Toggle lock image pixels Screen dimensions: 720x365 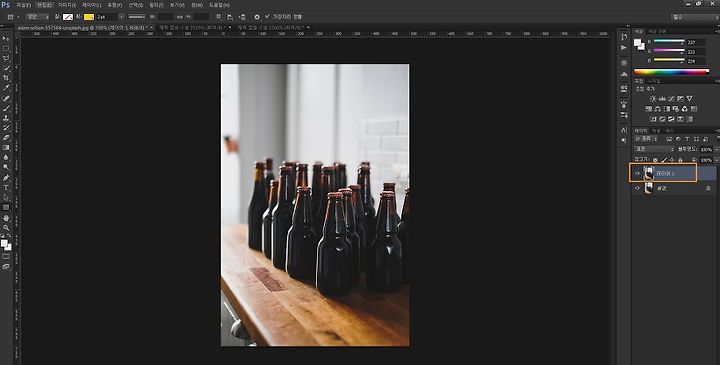(x=664, y=160)
